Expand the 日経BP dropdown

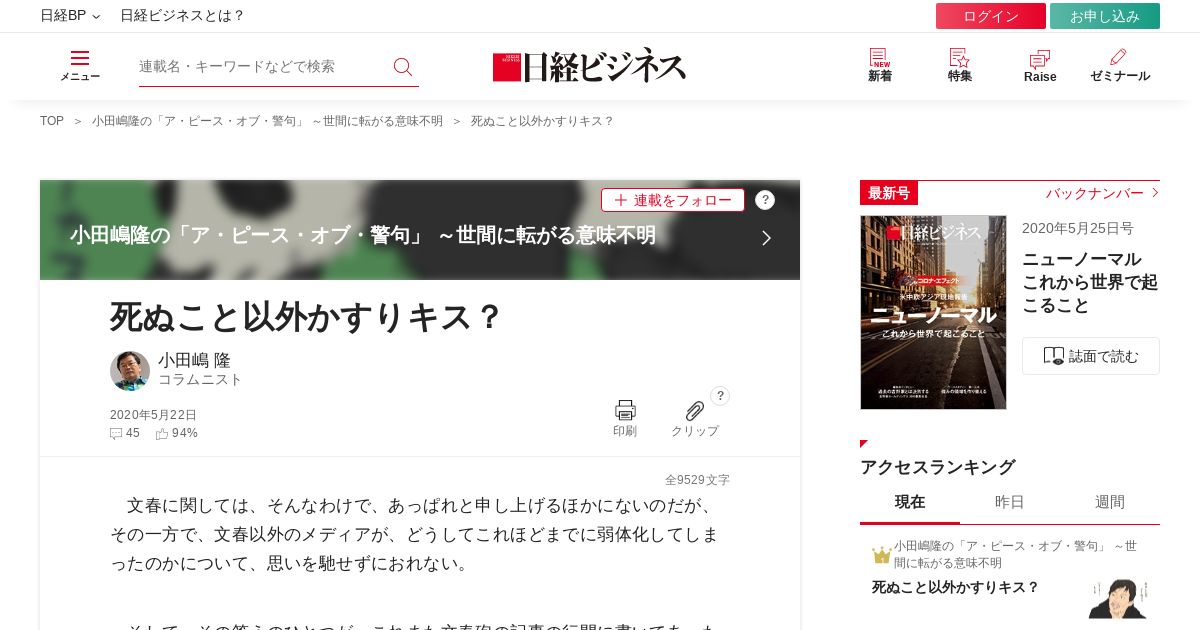click(x=70, y=16)
